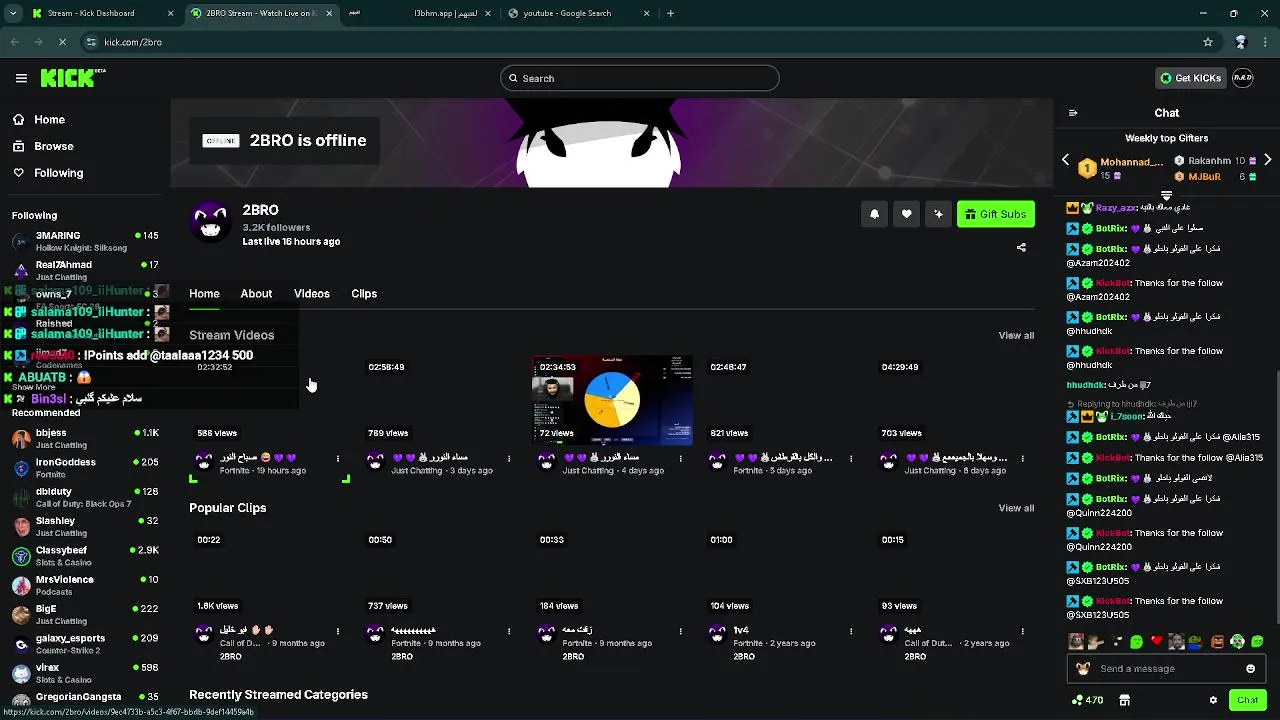Click browser back arrow
Screen dimensions: 1280x720
[14, 42]
